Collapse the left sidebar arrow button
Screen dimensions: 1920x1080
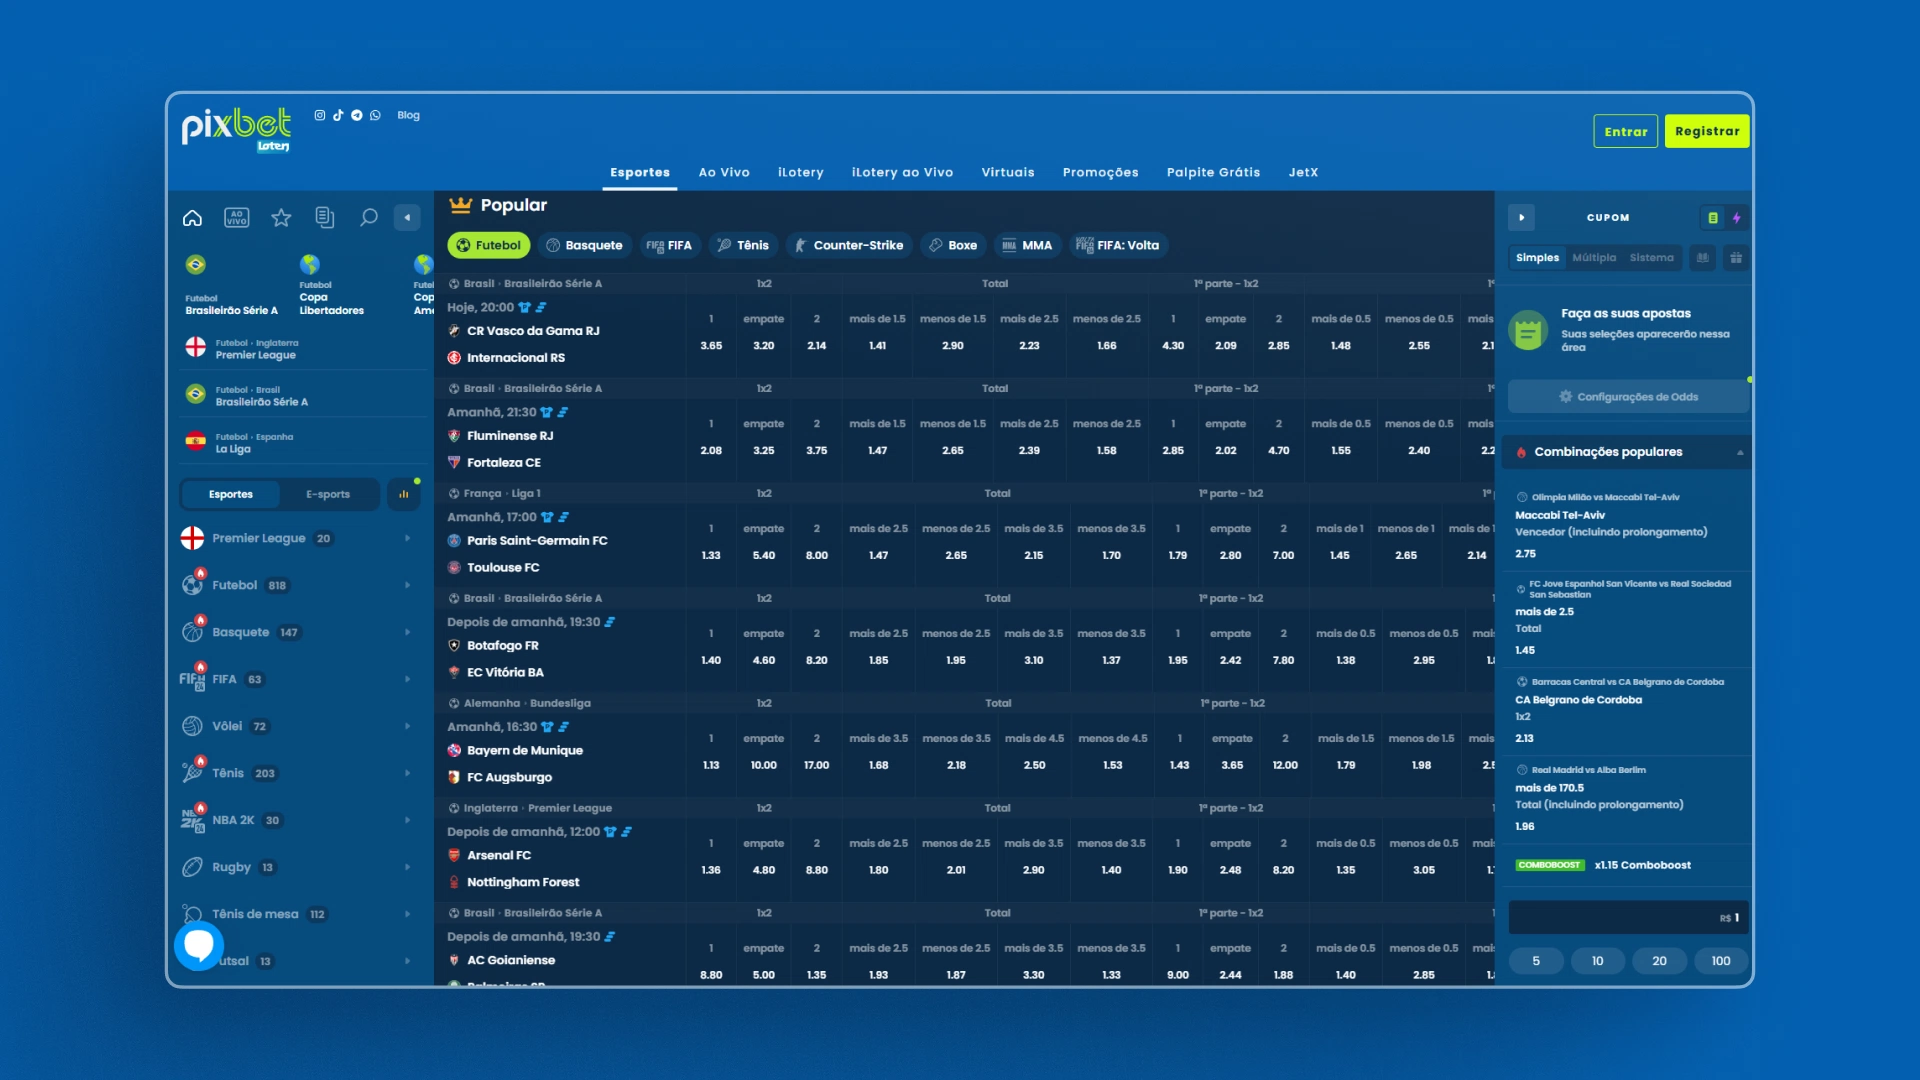coord(407,217)
